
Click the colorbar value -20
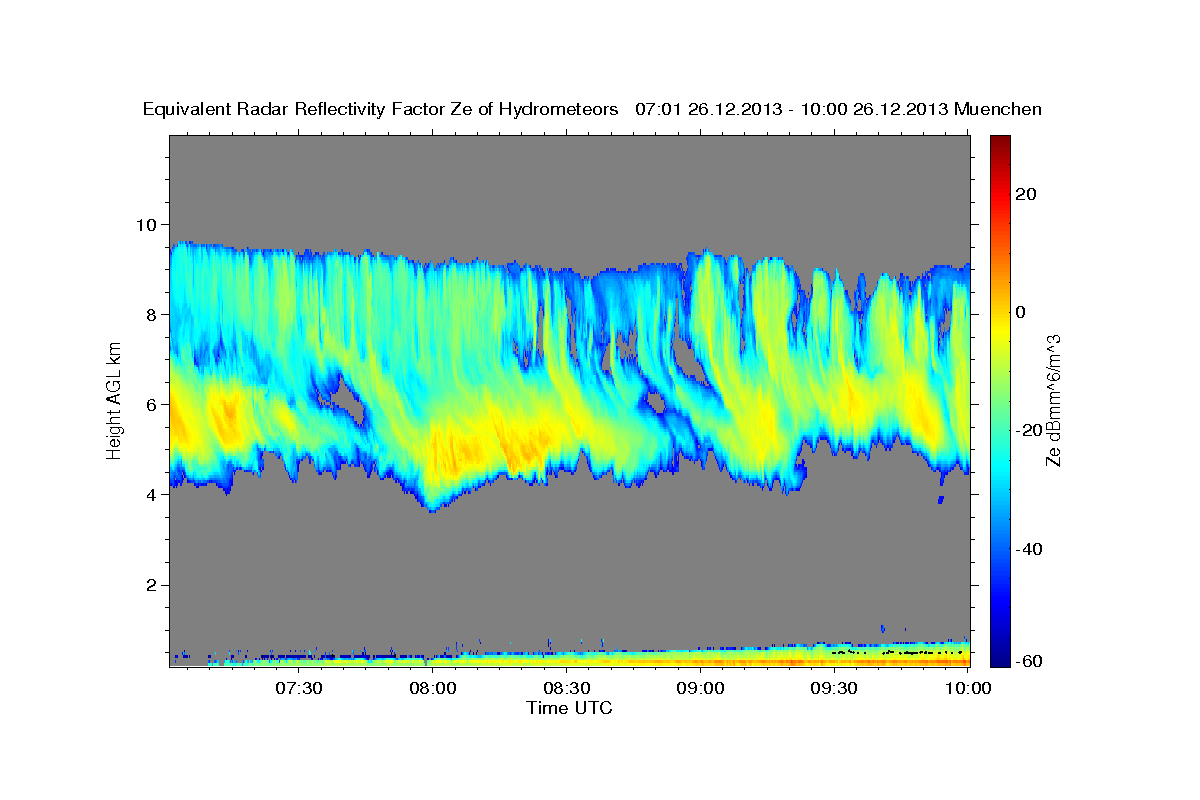1027,431
